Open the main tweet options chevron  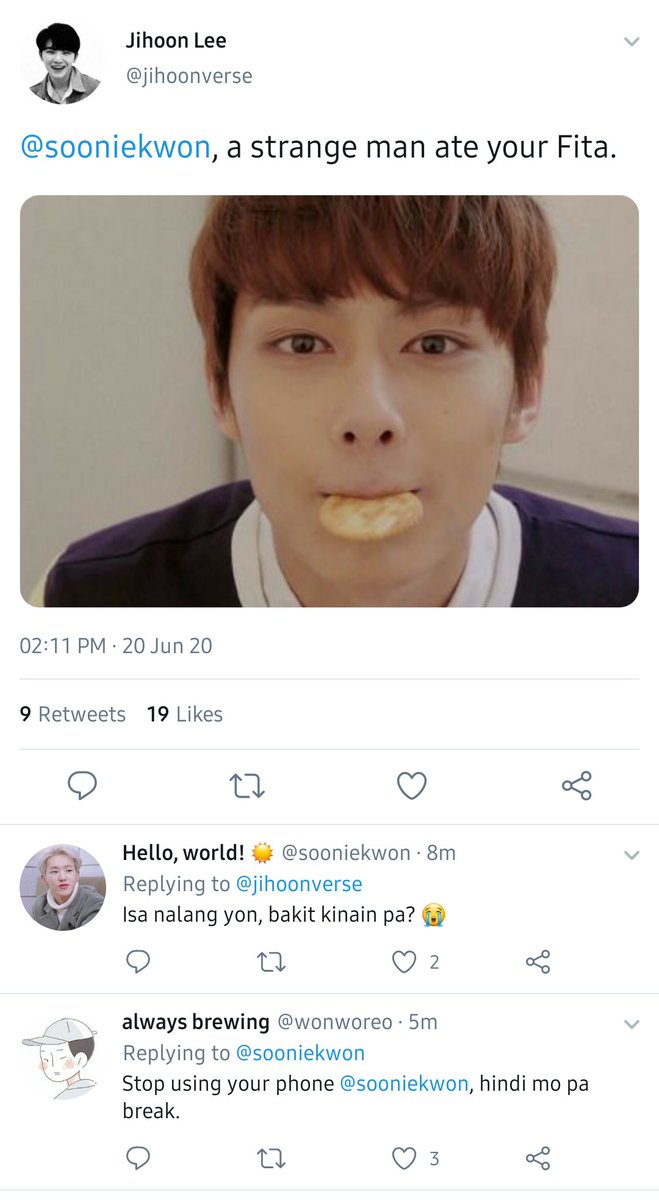[x=631, y=42]
